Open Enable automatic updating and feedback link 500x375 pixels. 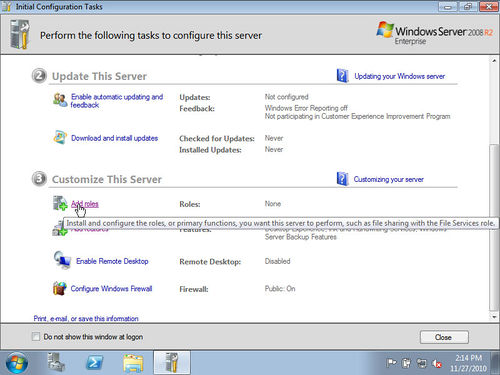(117, 101)
